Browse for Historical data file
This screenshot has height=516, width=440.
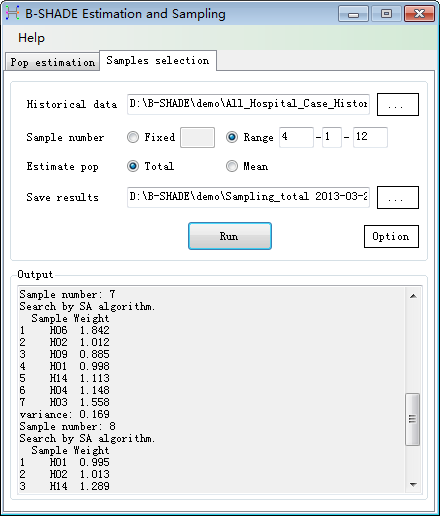(x=398, y=104)
